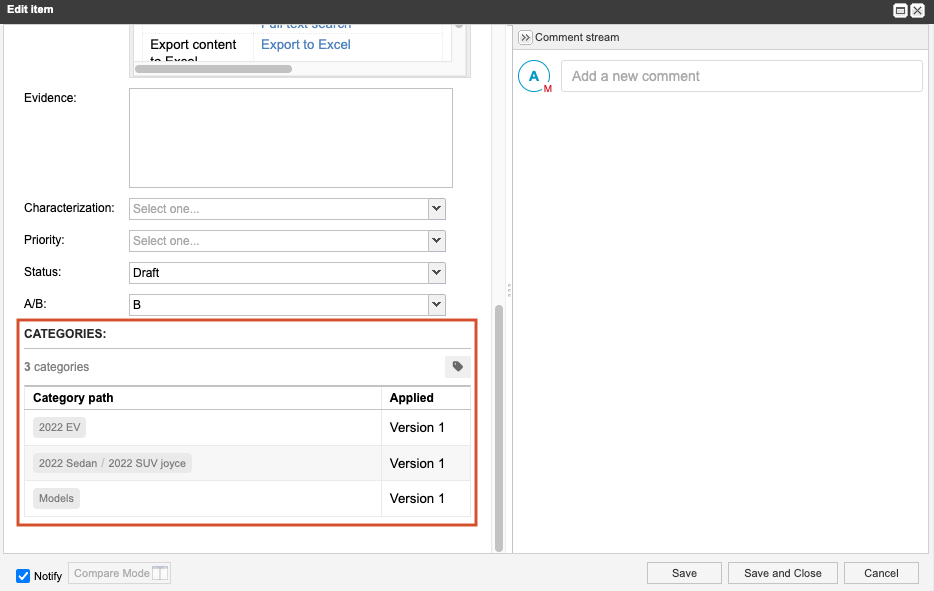The image size is (934, 591).
Task: Click Version 1 in the Models row
Action: tap(417, 498)
